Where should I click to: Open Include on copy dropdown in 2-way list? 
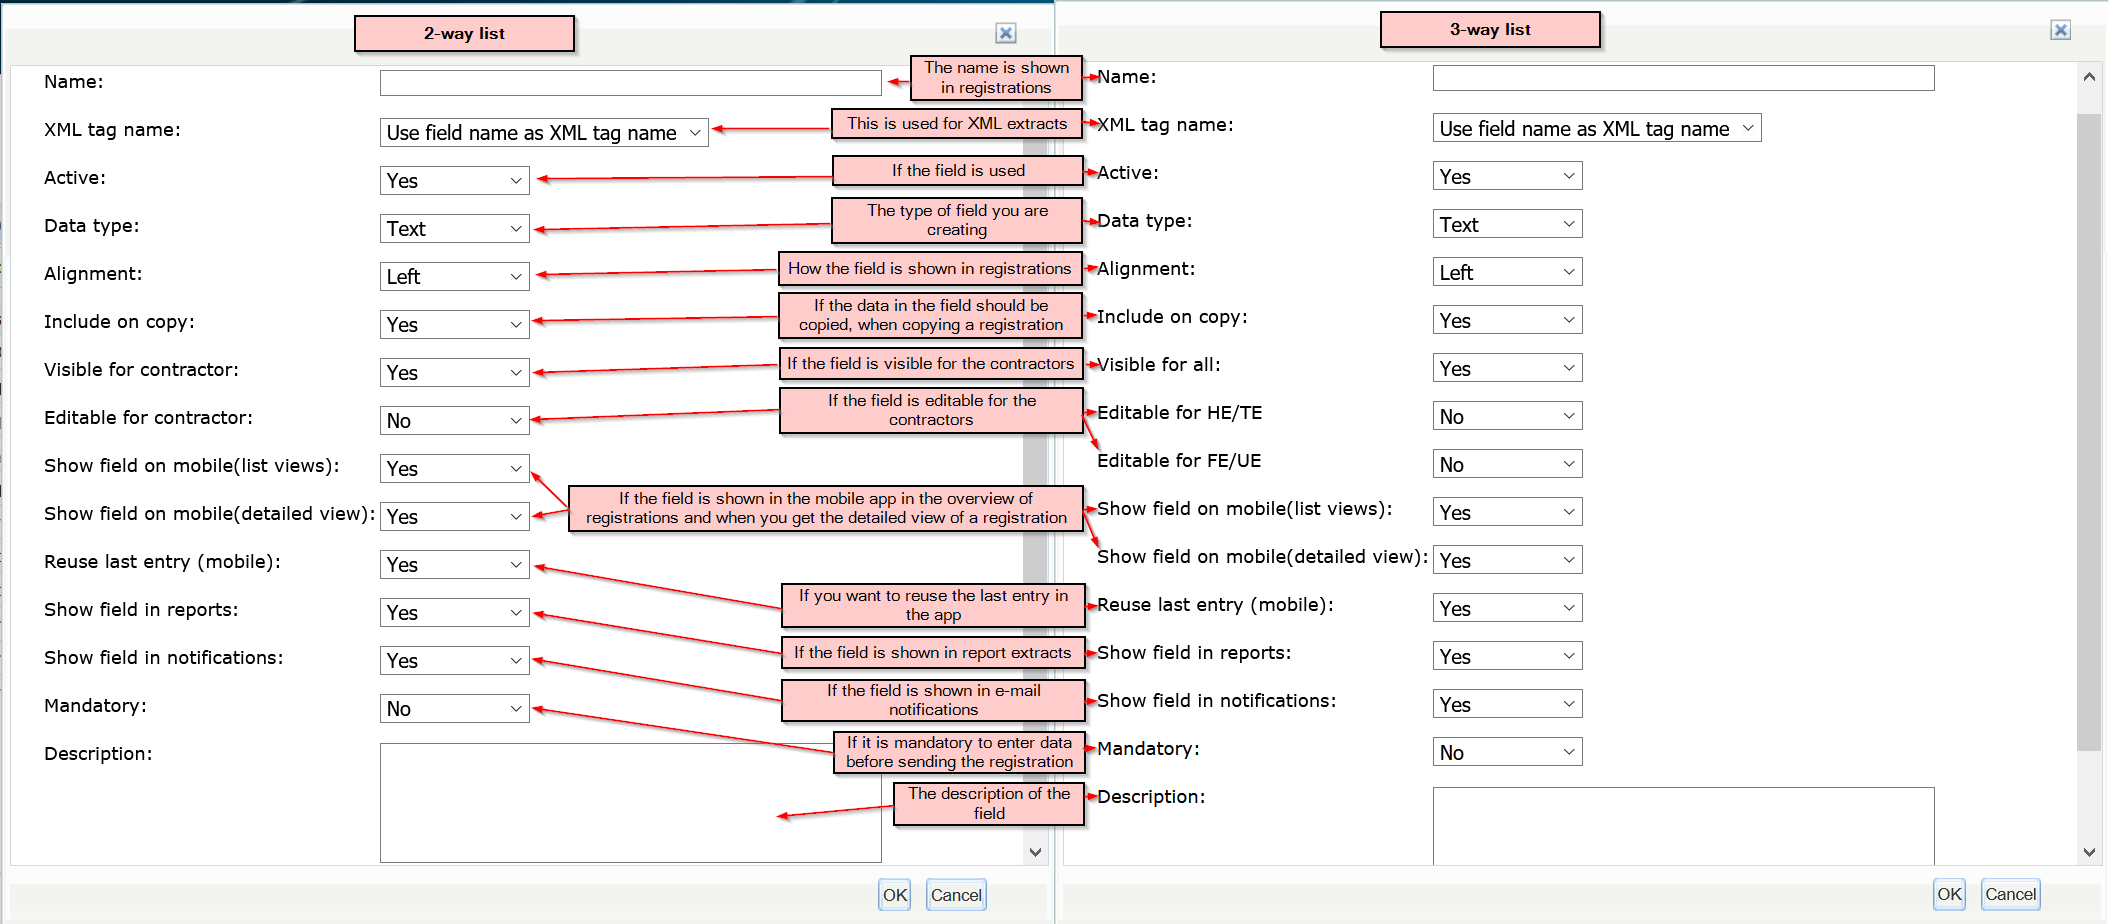coord(455,325)
